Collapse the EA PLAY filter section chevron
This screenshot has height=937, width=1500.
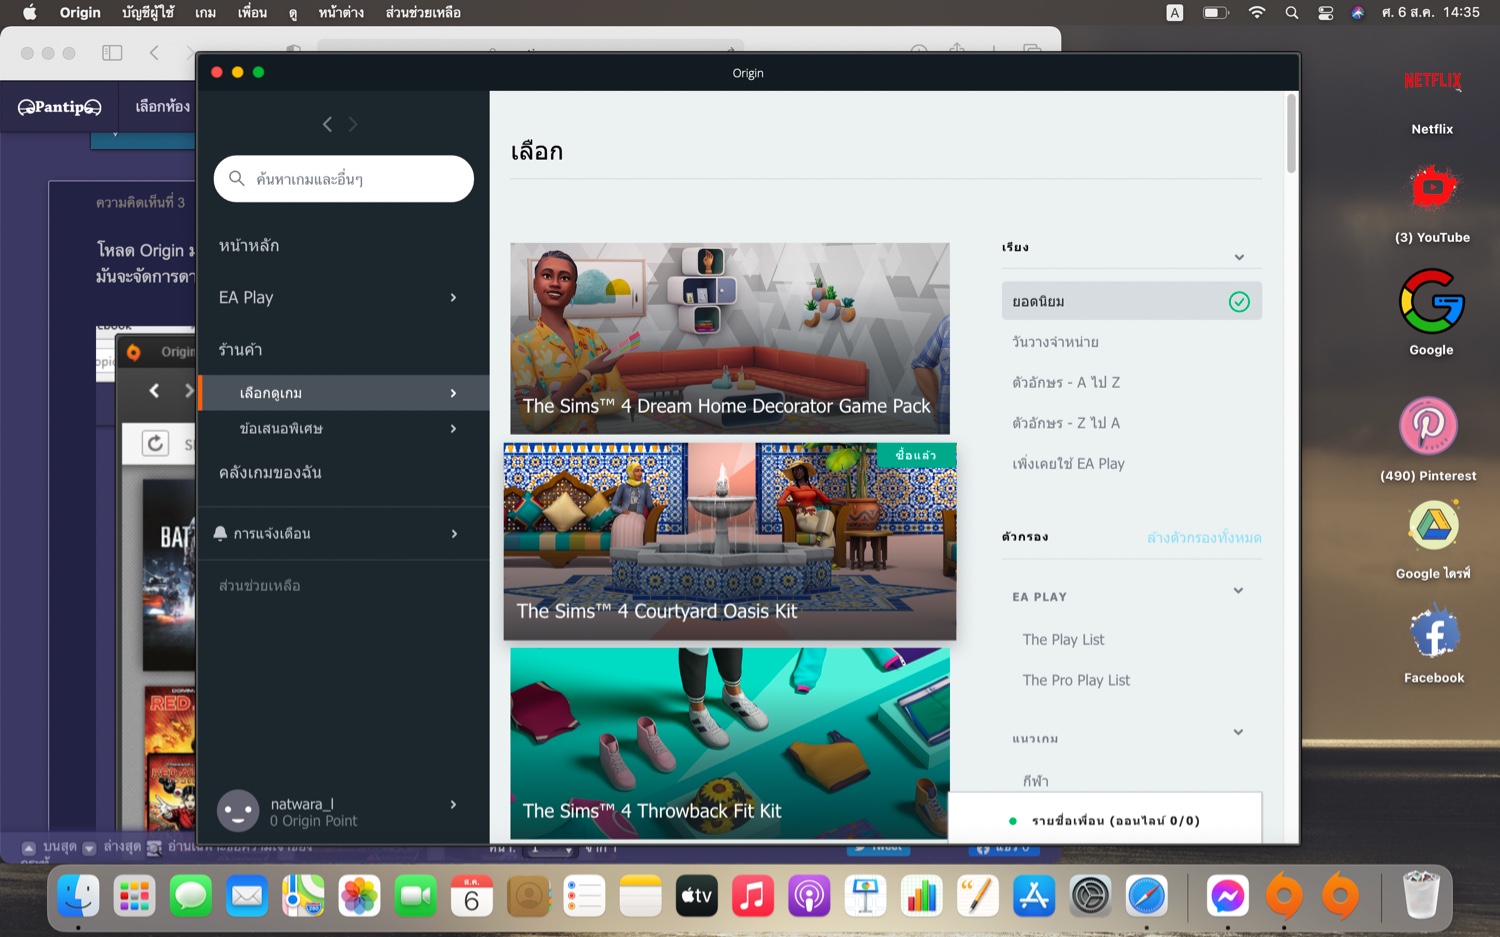coord(1238,591)
